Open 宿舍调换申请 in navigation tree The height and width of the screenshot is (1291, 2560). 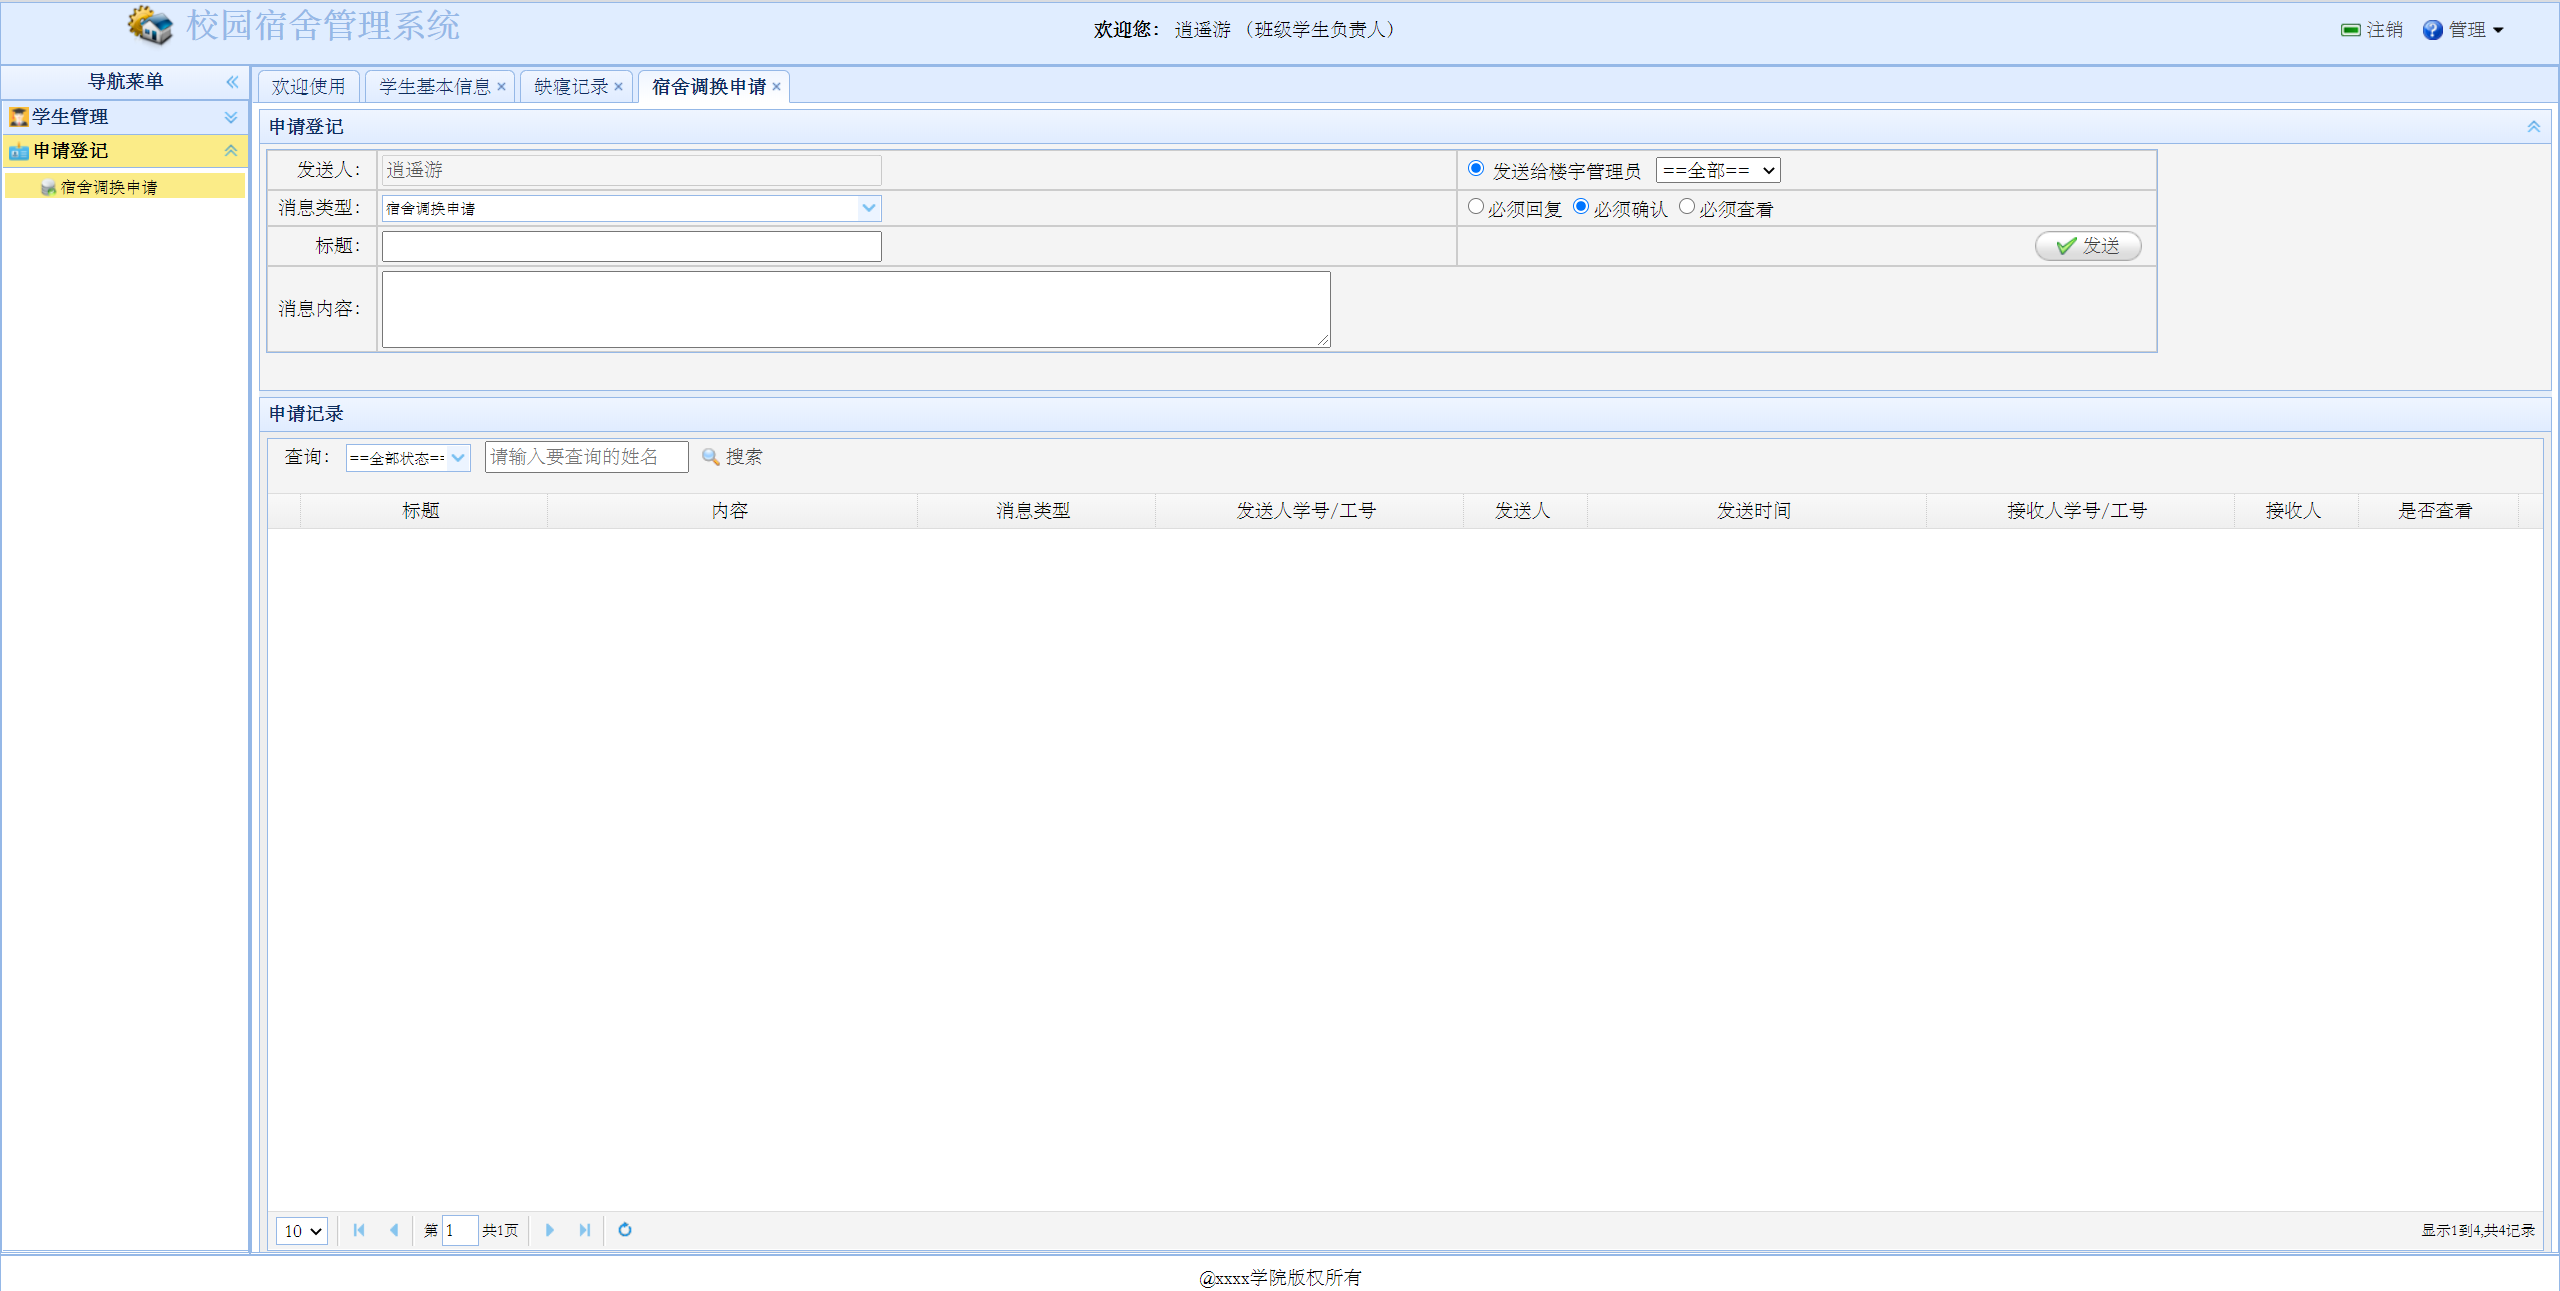108,187
